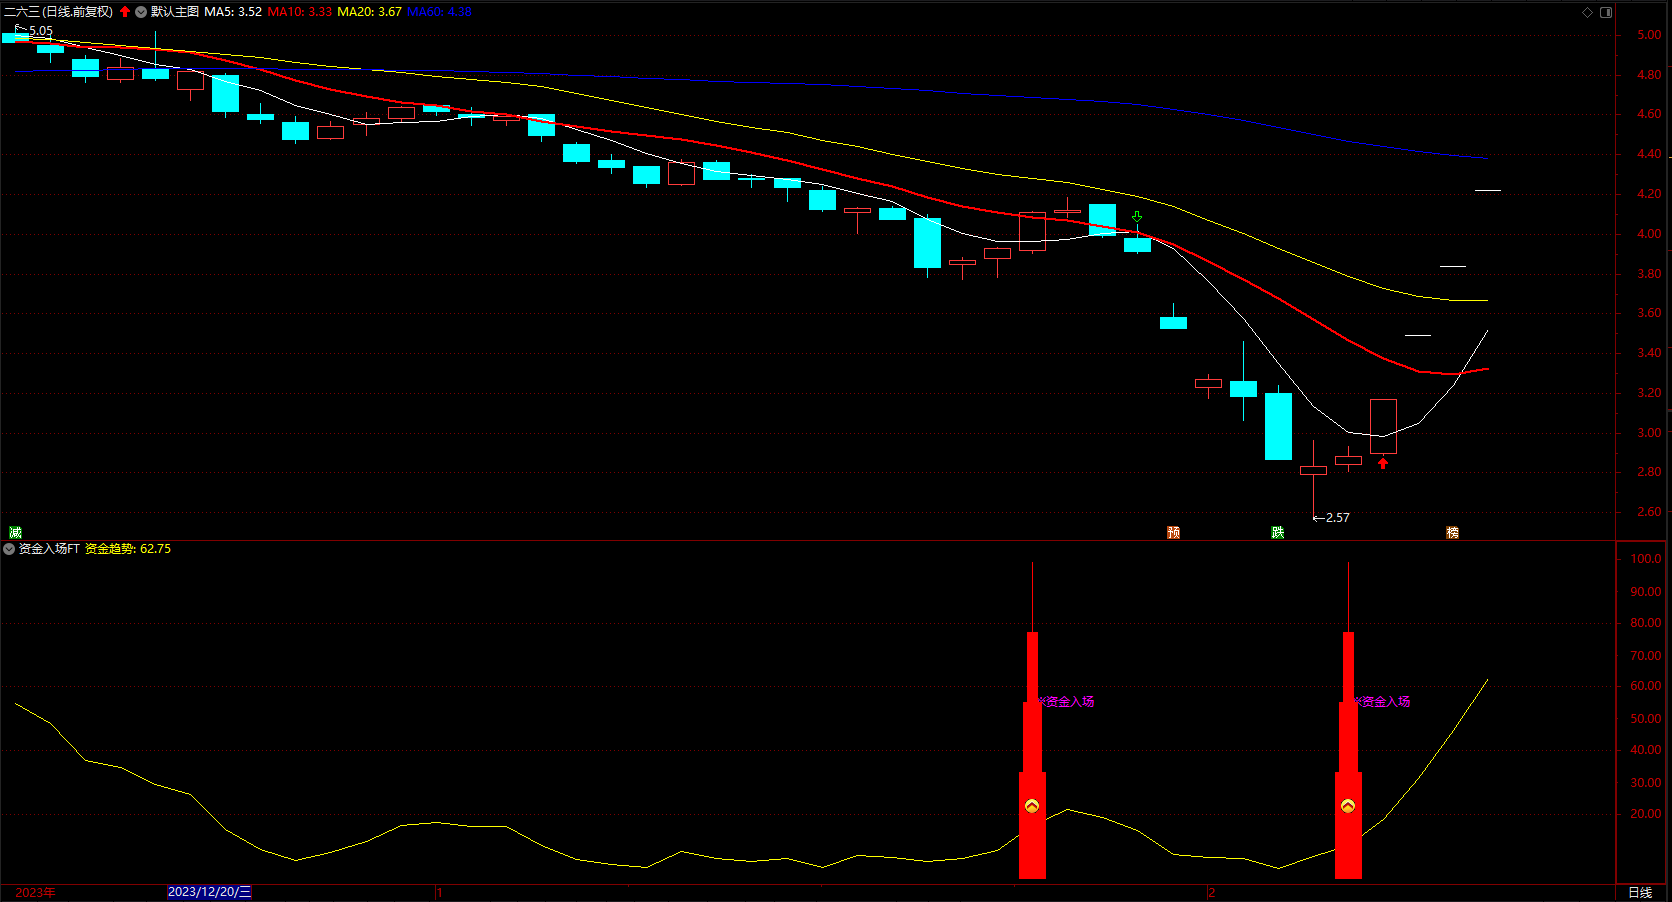Click the 4.00 price axis label

pos(1649,234)
